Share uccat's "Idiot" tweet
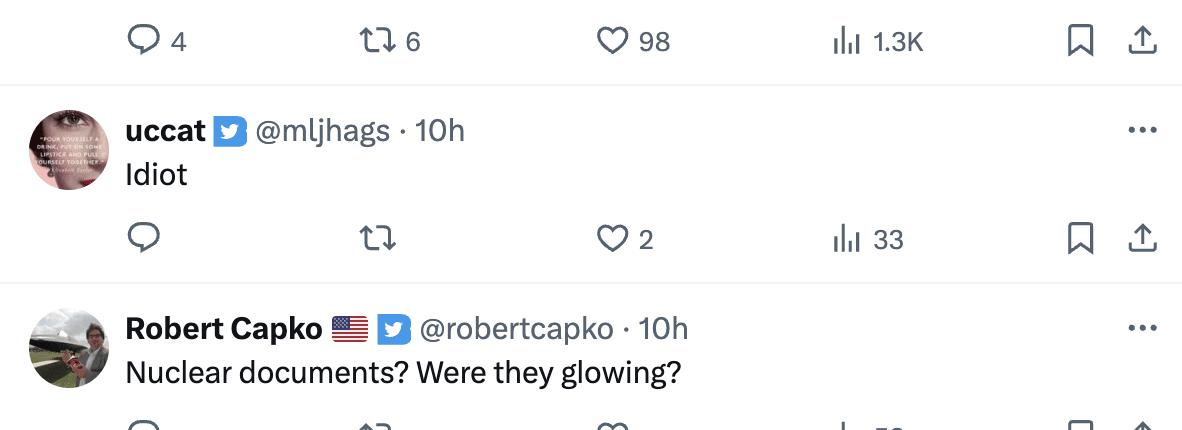The image size is (1182, 430). pyautogui.click(x=1142, y=238)
